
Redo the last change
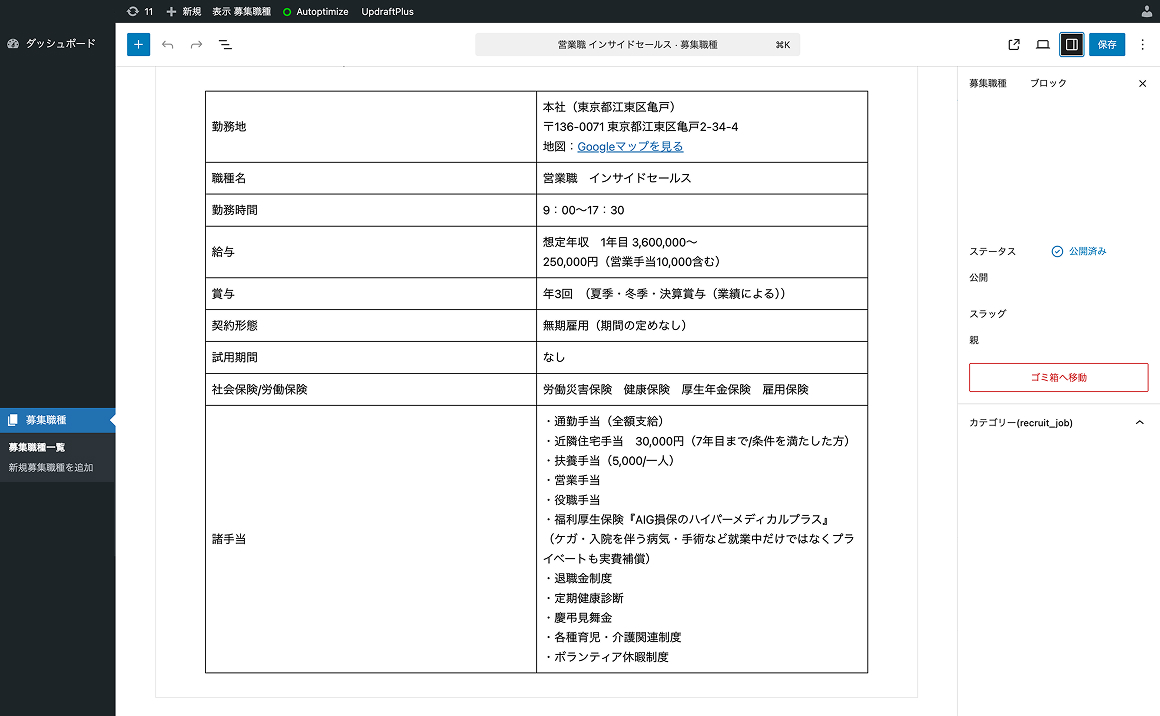(194, 44)
